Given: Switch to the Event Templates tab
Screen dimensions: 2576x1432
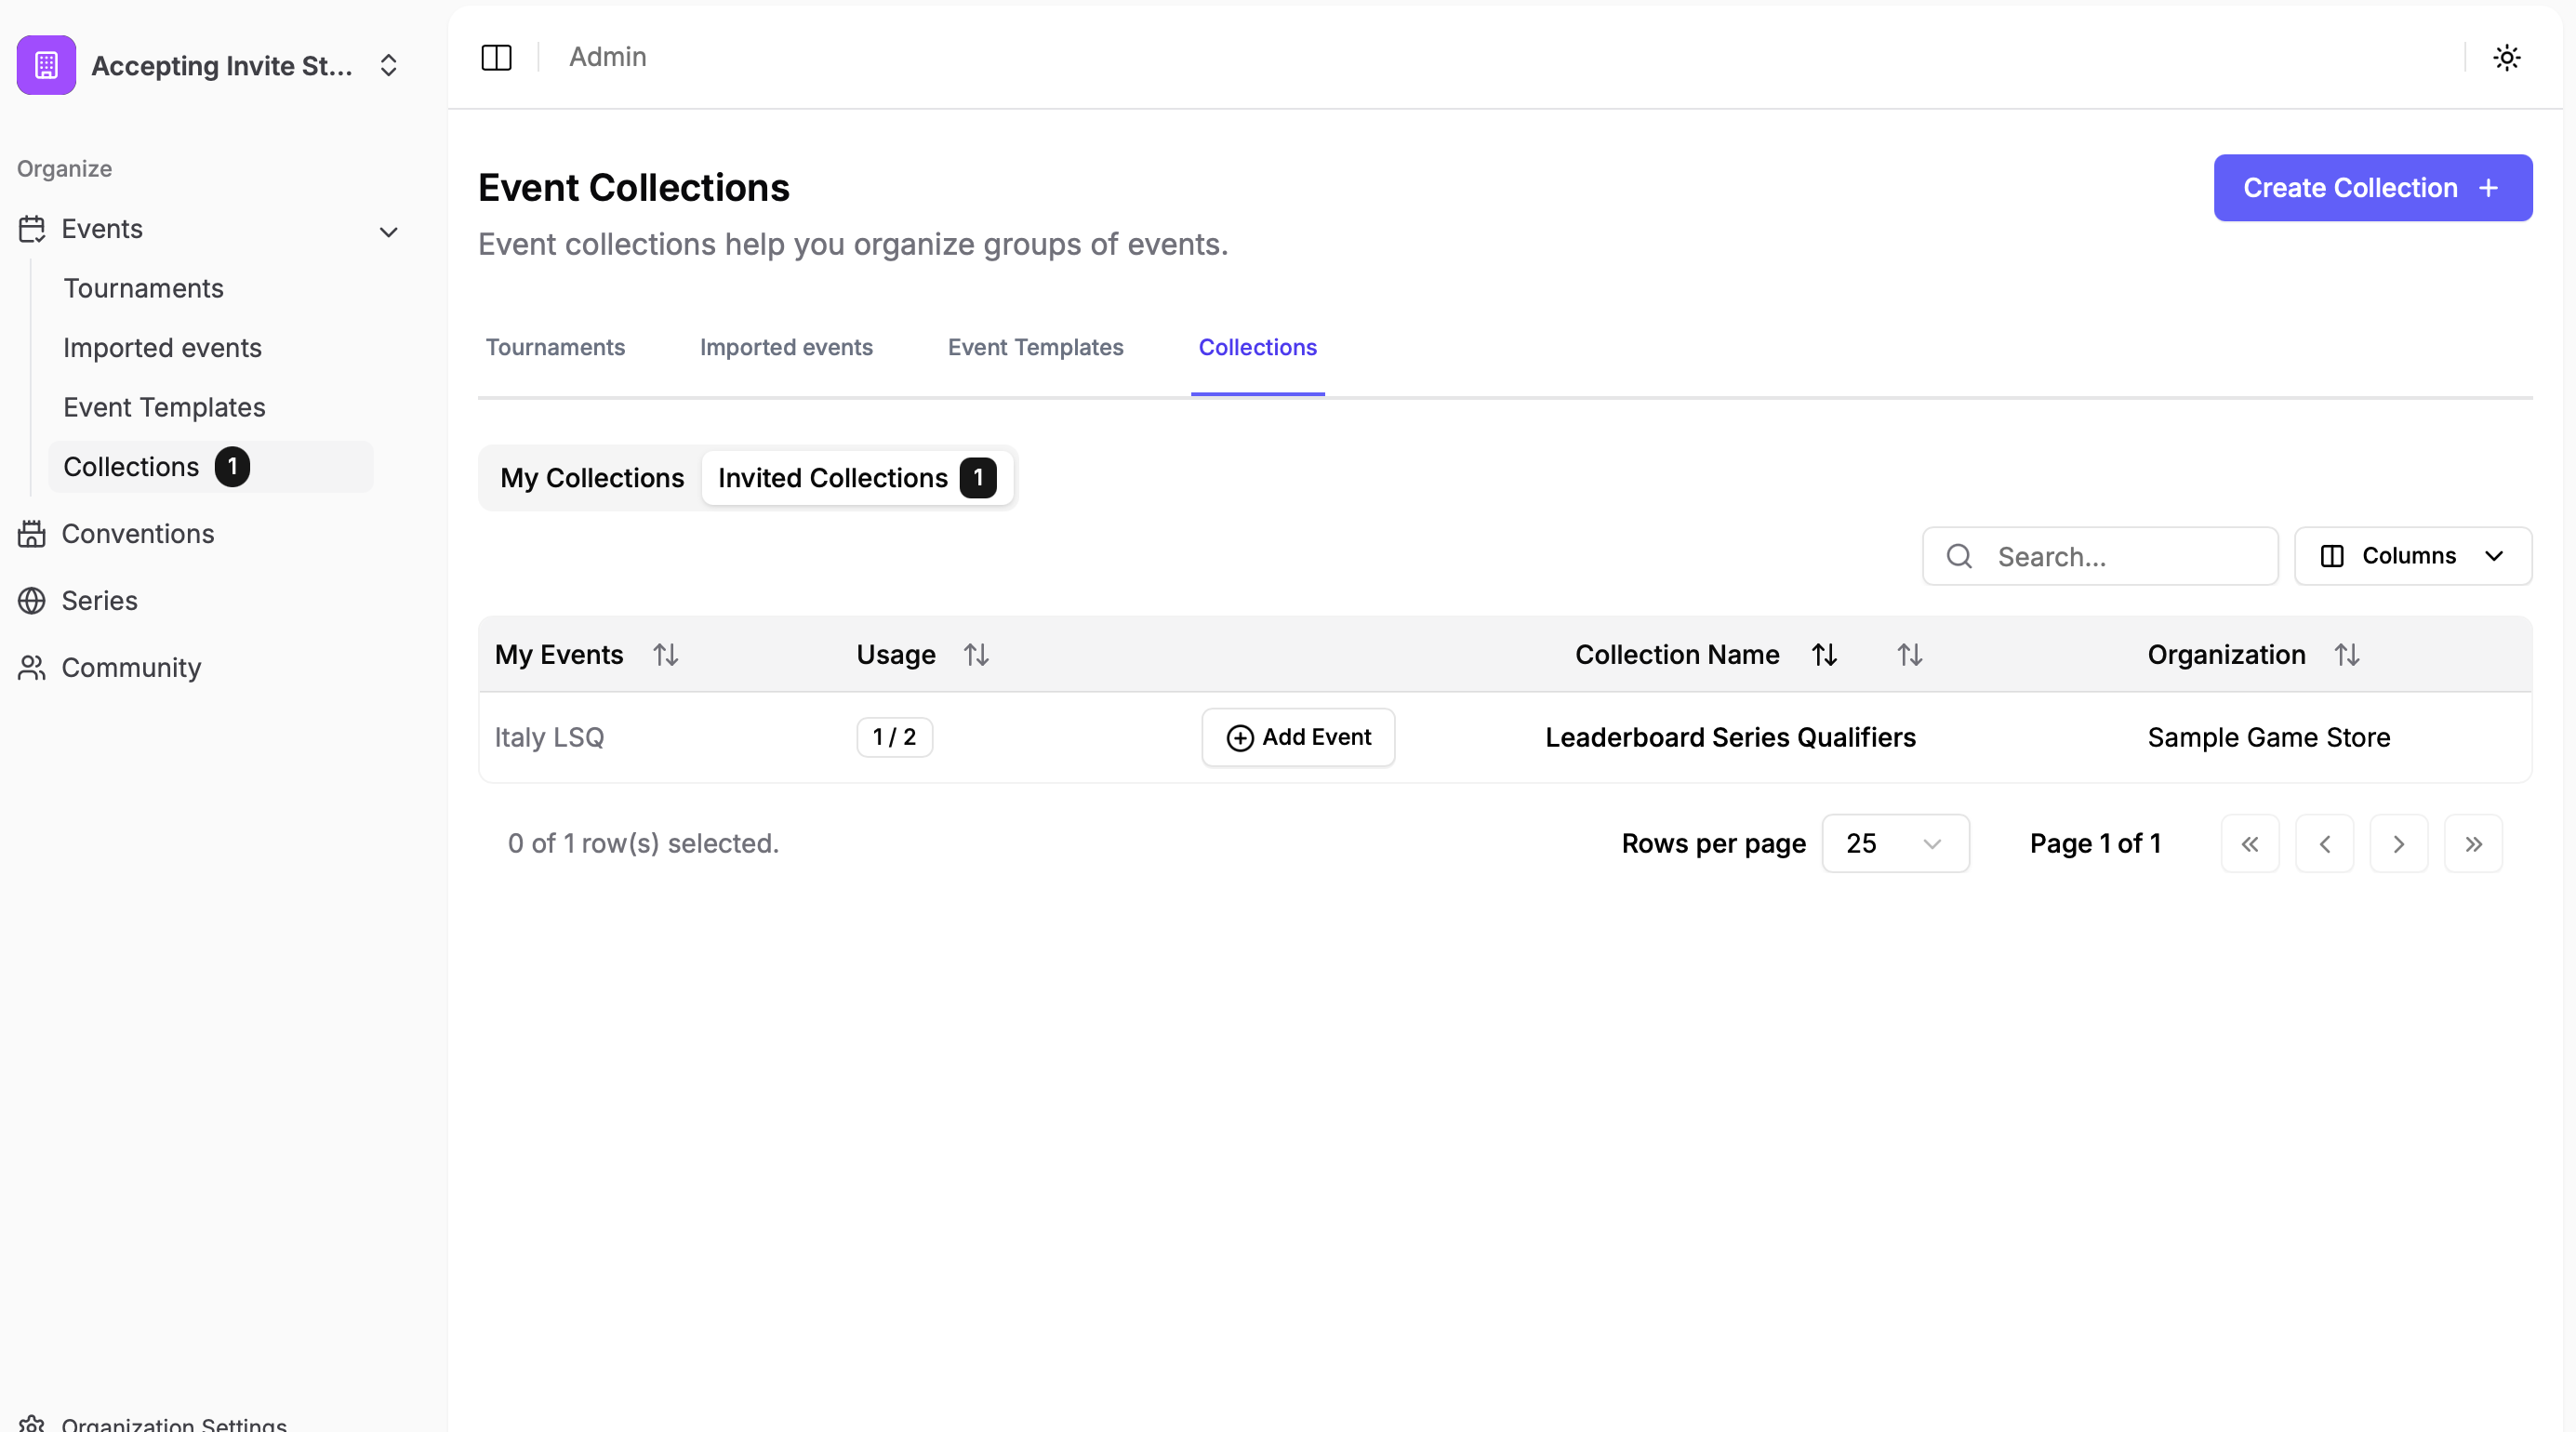Looking at the screenshot, I should (1035, 347).
